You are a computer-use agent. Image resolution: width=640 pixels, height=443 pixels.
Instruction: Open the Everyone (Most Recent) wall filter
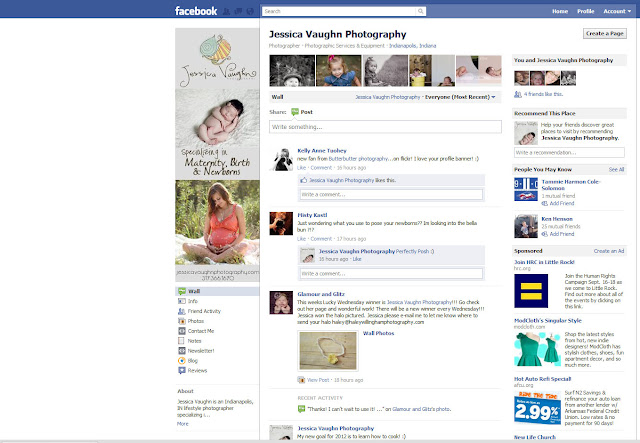click(x=460, y=97)
